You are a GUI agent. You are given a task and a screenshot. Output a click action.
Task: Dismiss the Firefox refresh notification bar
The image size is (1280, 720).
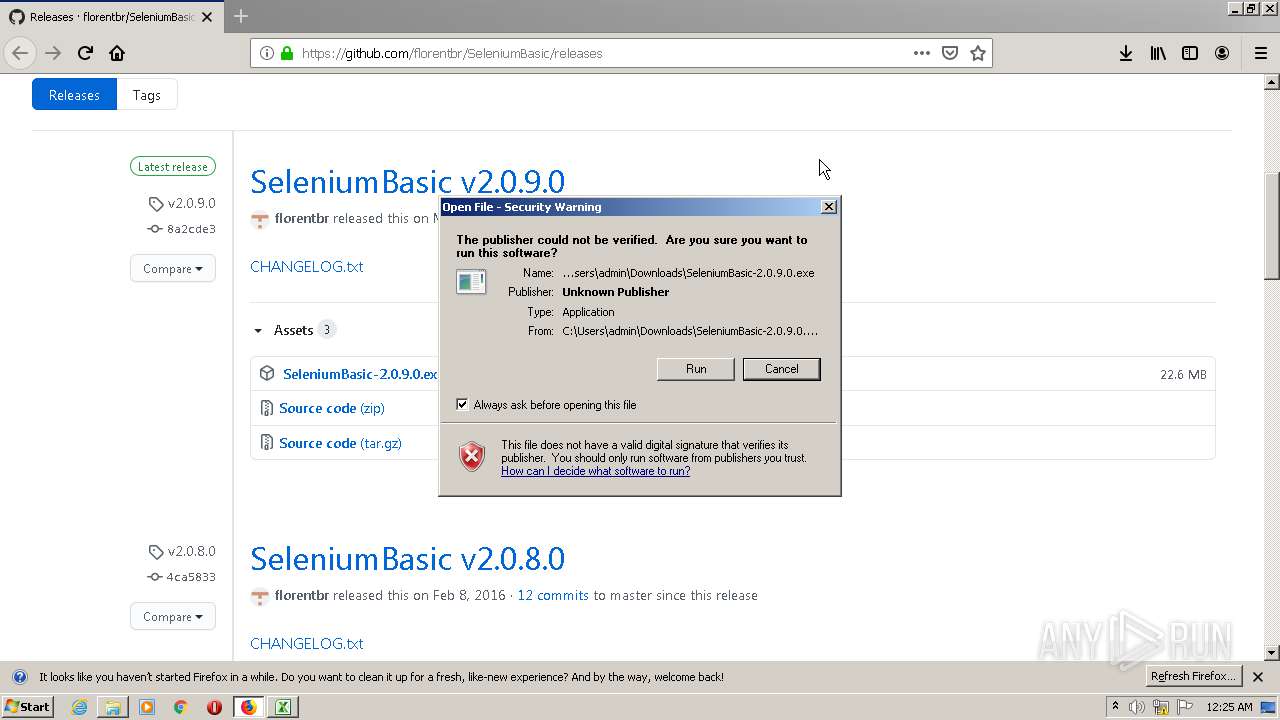click(1258, 677)
